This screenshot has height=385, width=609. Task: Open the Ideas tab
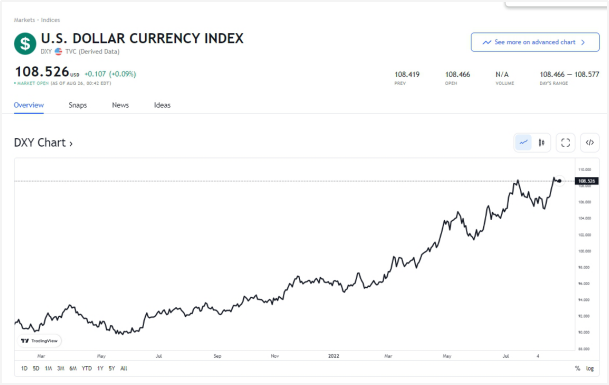[162, 105]
